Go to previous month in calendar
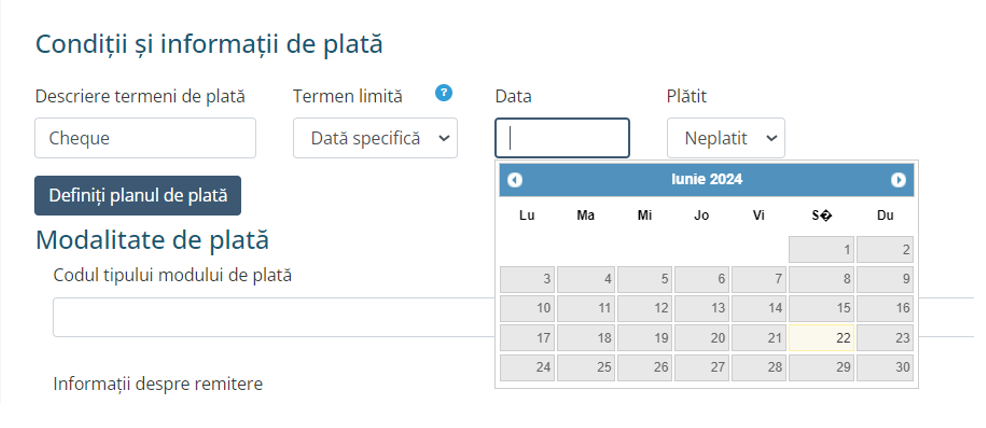Image resolution: width=986 pixels, height=428 pixels. pos(515,180)
